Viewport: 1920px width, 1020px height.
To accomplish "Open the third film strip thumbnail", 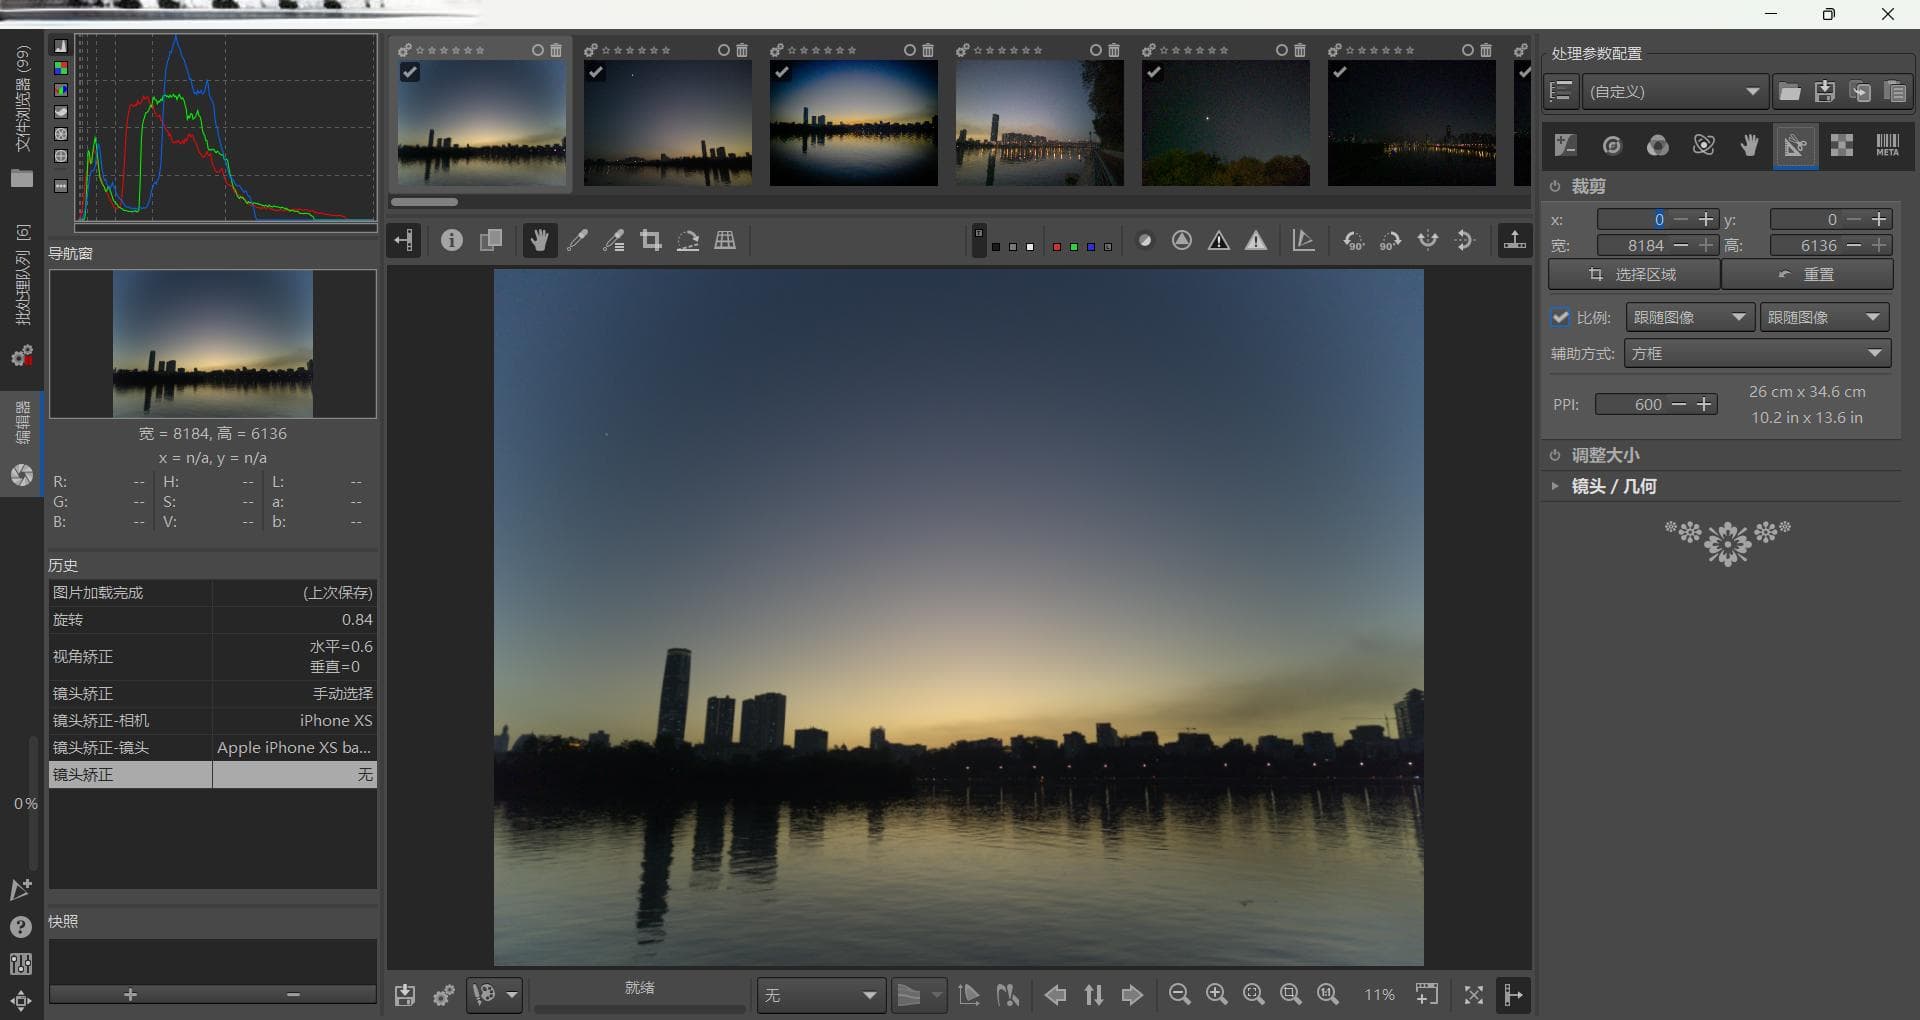I will [x=854, y=123].
